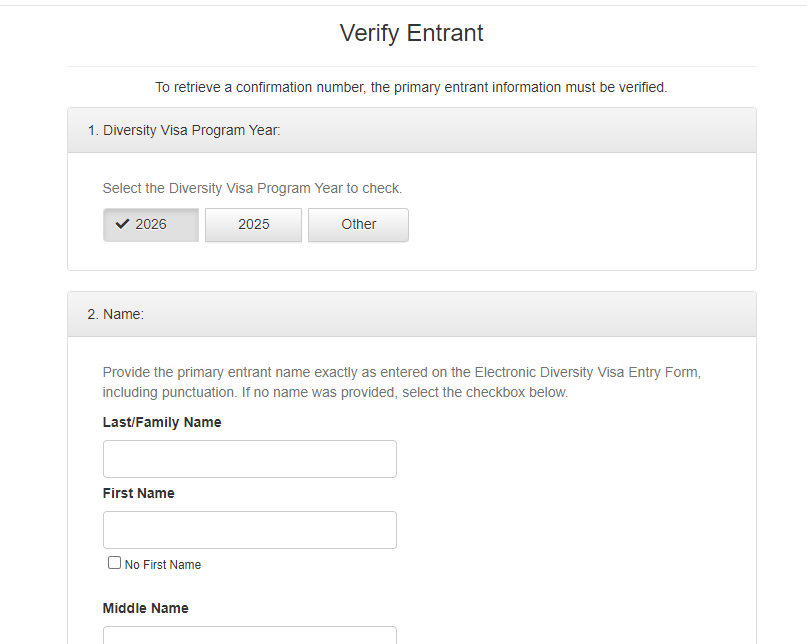Click 'Select the Diversity Visa Program Year to check.'
Viewport: 807px width, 644px height.
pyautogui.click(x=252, y=188)
